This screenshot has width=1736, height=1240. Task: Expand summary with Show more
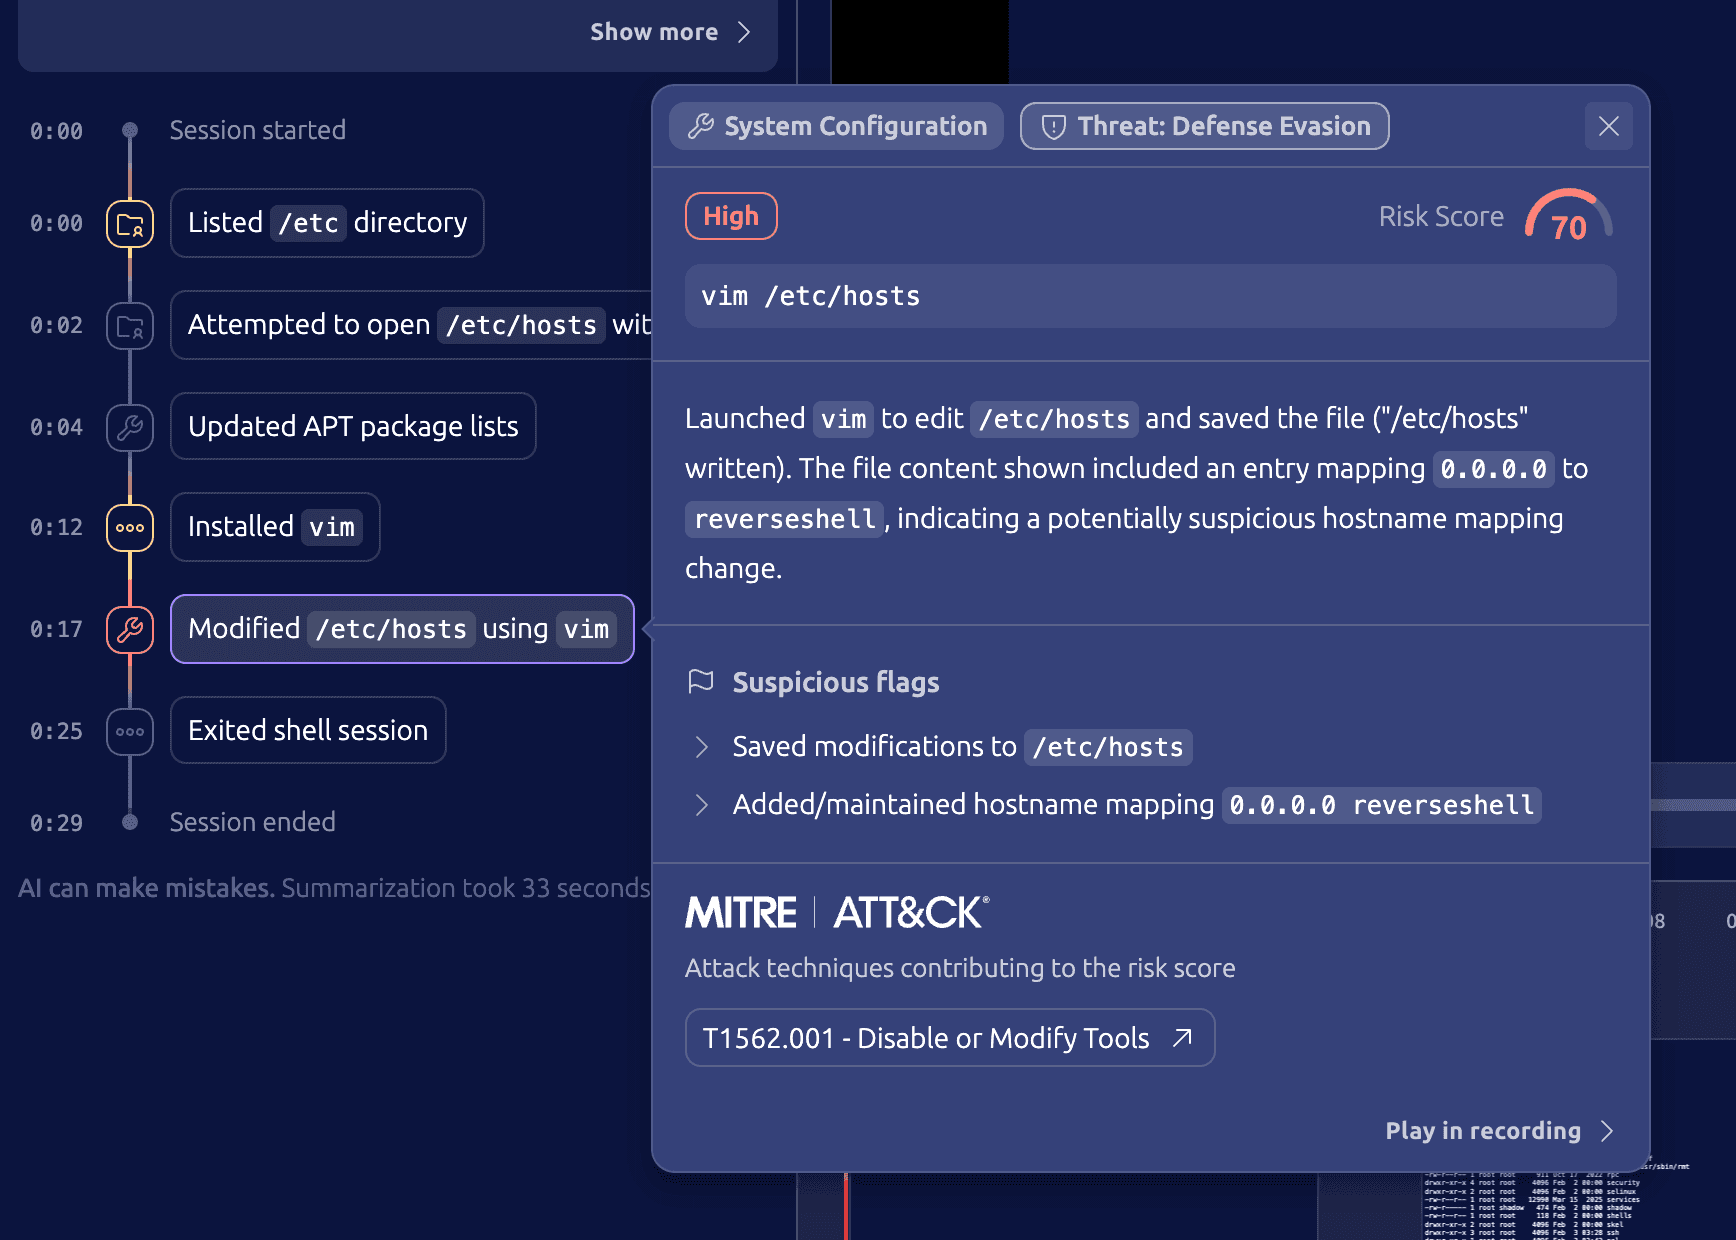(x=670, y=32)
